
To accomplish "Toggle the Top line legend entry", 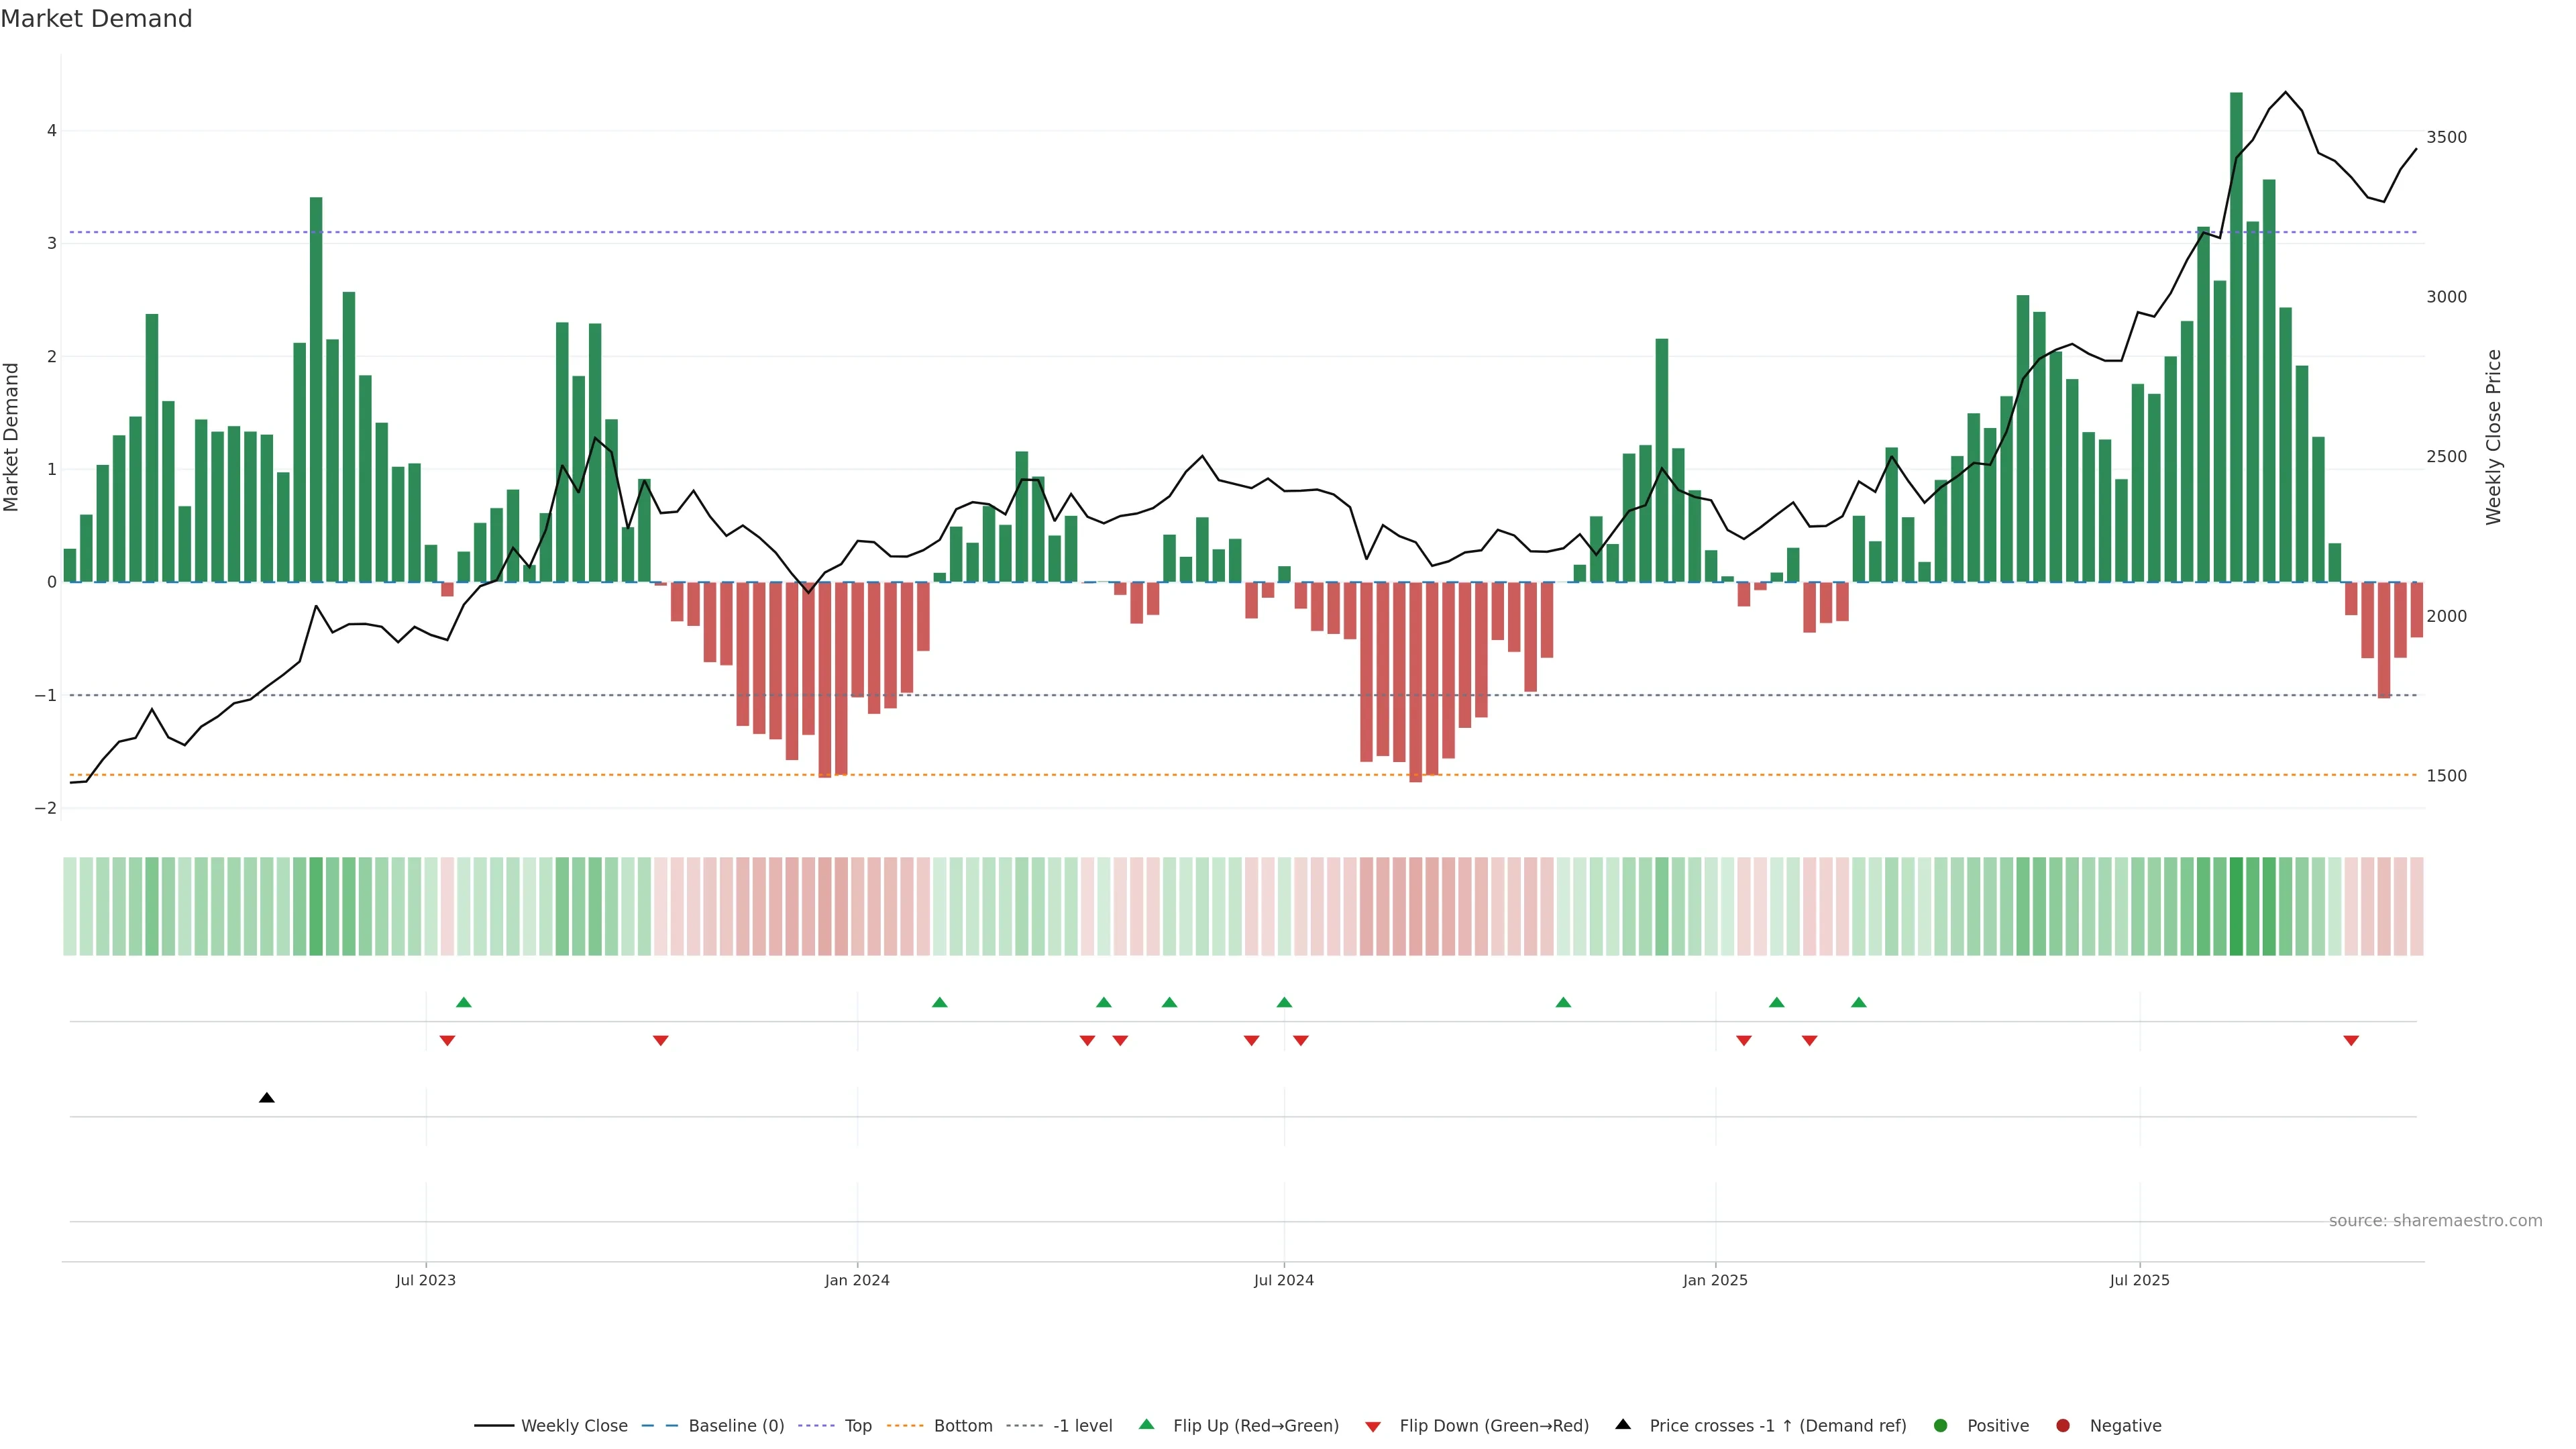I will 857,1425.
